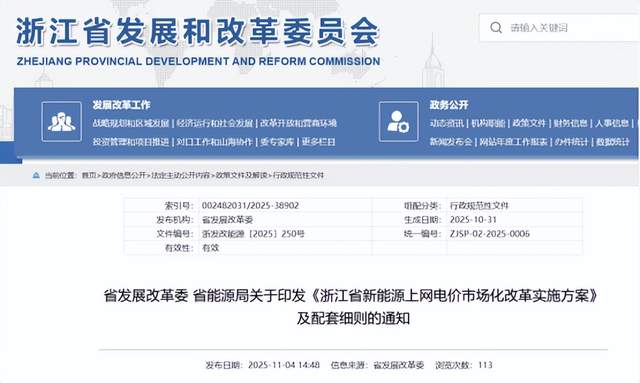Open 投资管理和项目推进 link
The image size is (640, 383).
tap(131, 142)
